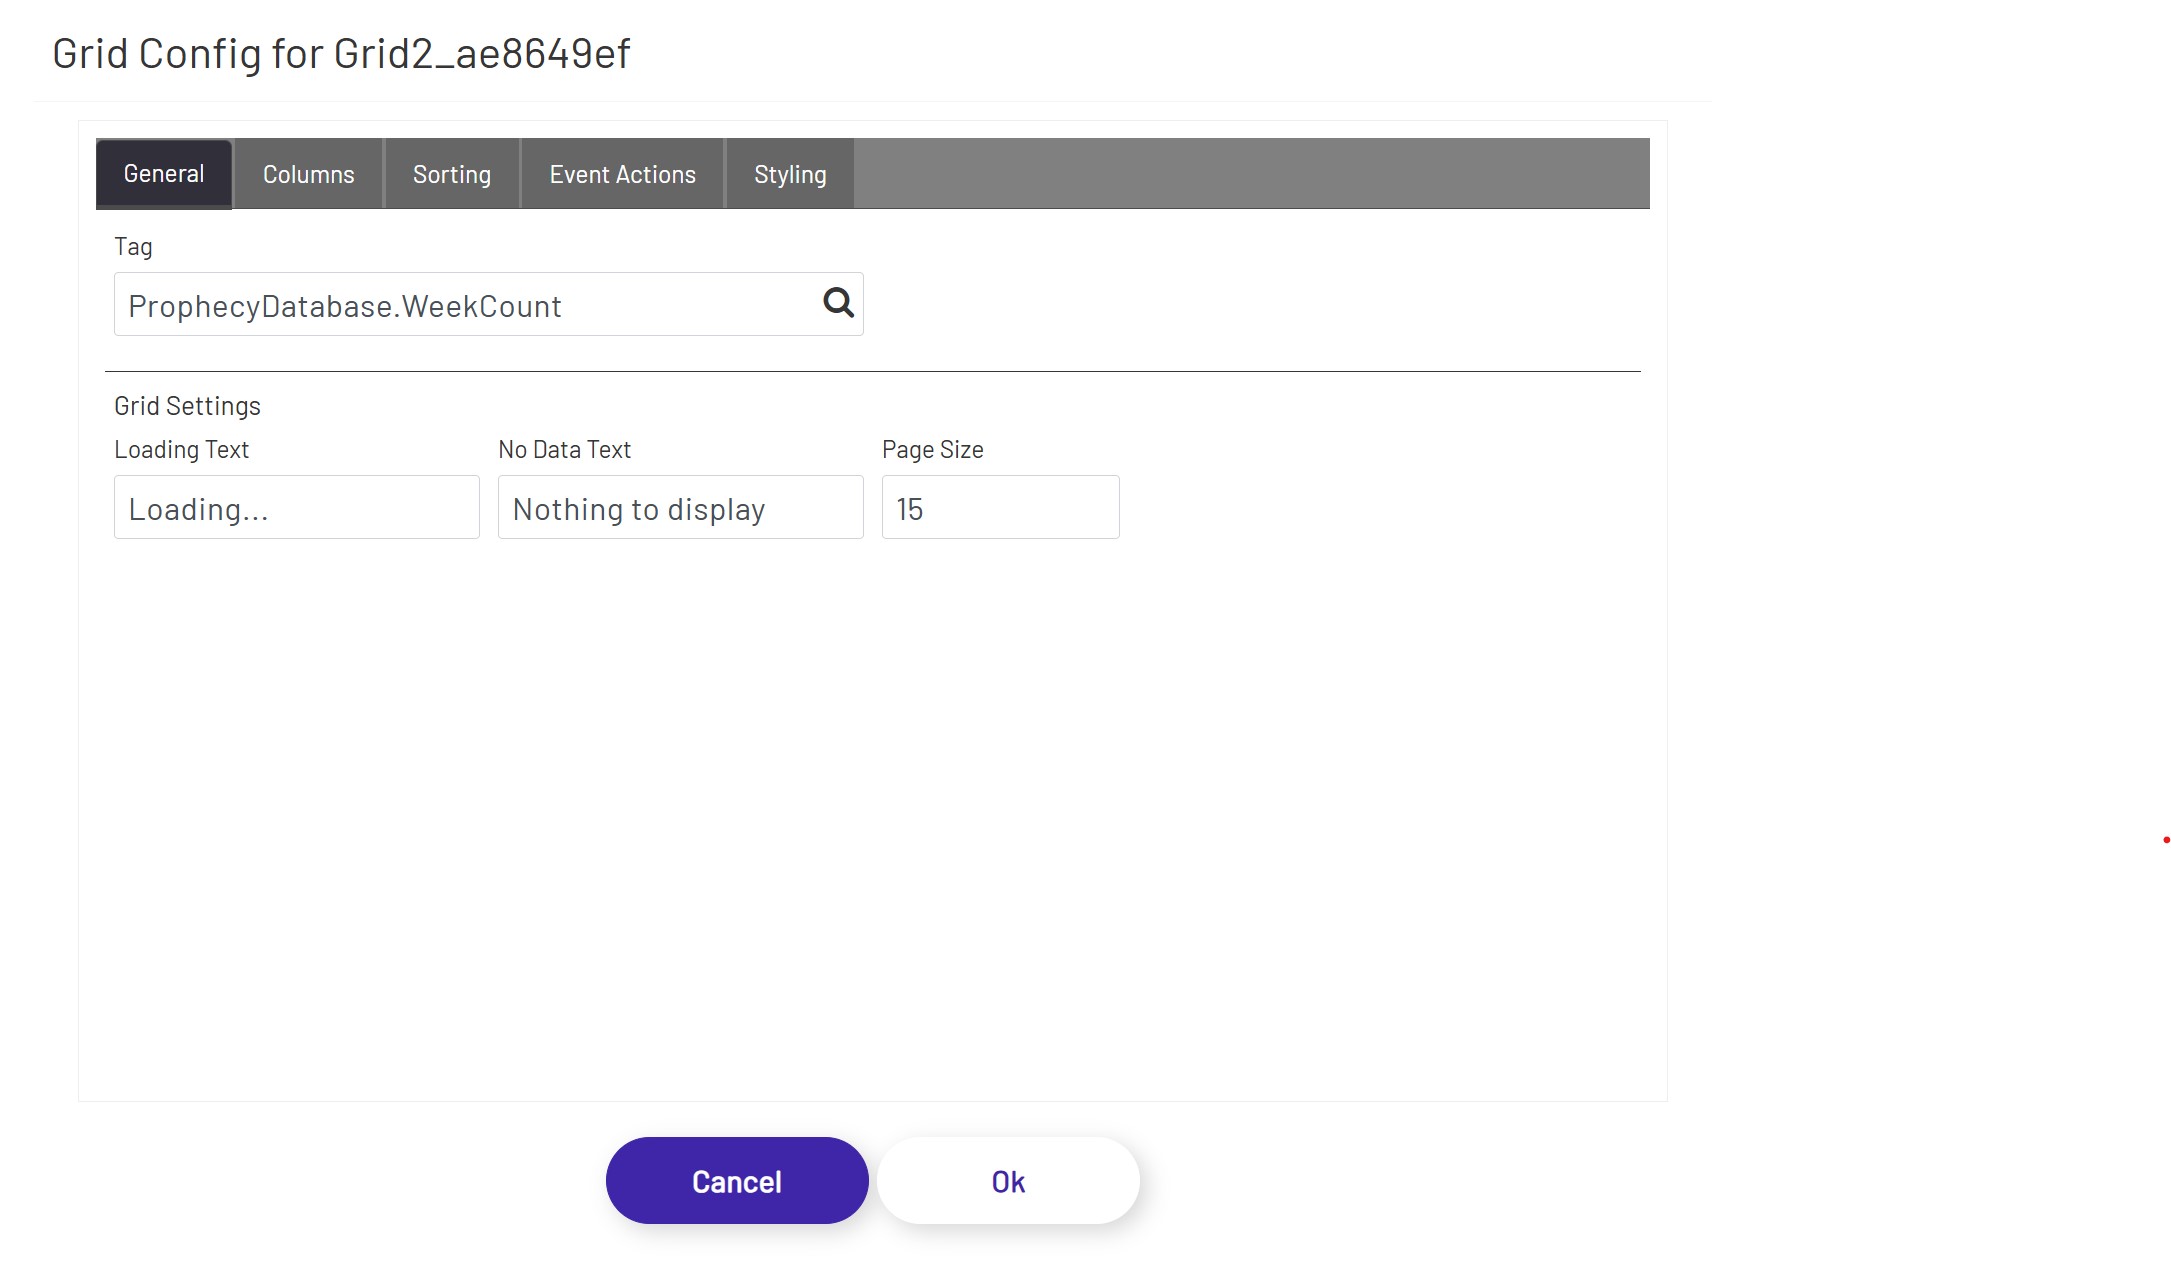Viewport: 2171px width, 1272px height.
Task: Click inside the Loading Text field
Action: tap(295, 507)
